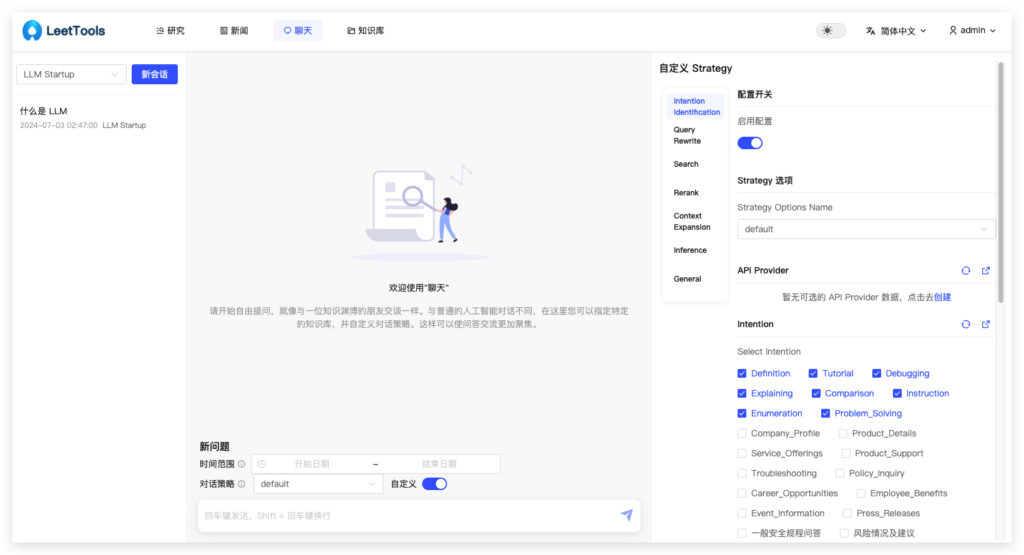Disable the 启用配置 switch
Image resolution: width=1024 pixels, height=555 pixels.
(x=750, y=143)
